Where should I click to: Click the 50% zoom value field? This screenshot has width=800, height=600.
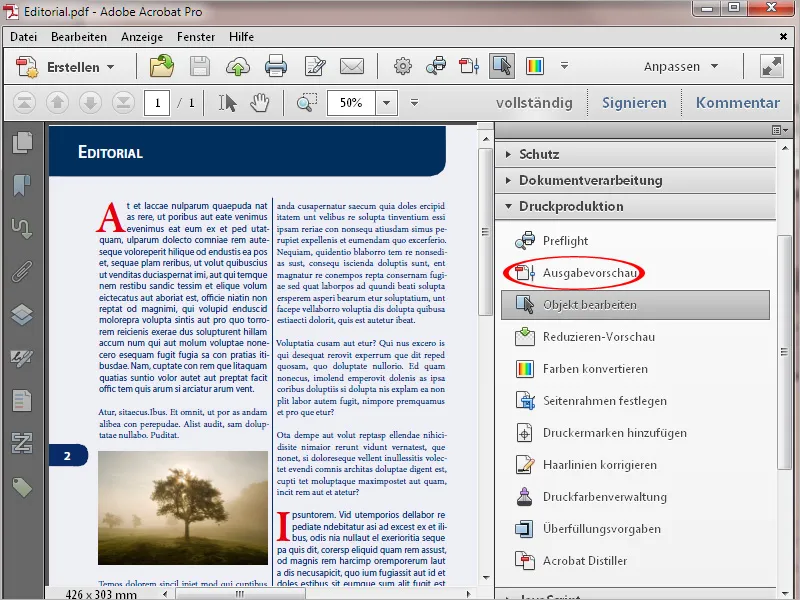pos(351,103)
